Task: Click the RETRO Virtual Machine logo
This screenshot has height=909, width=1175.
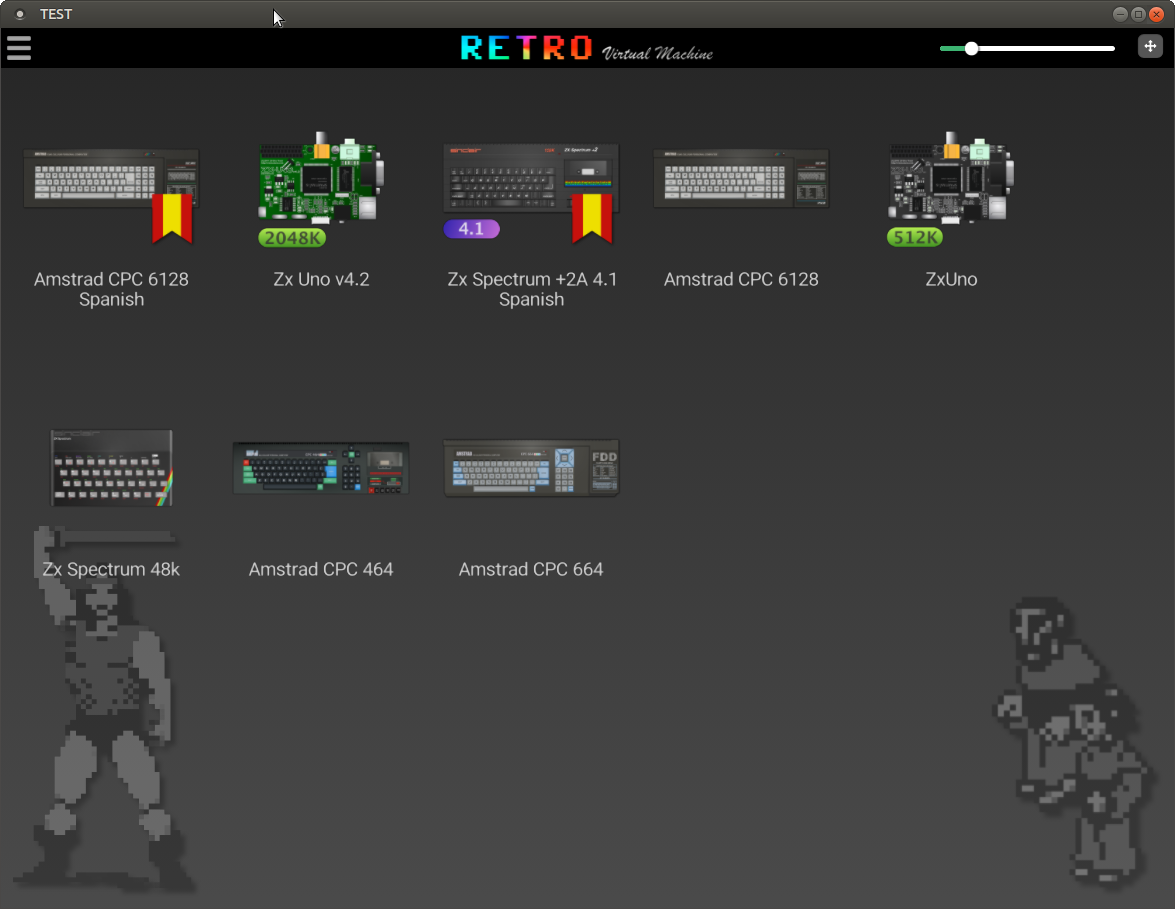Action: coord(585,47)
